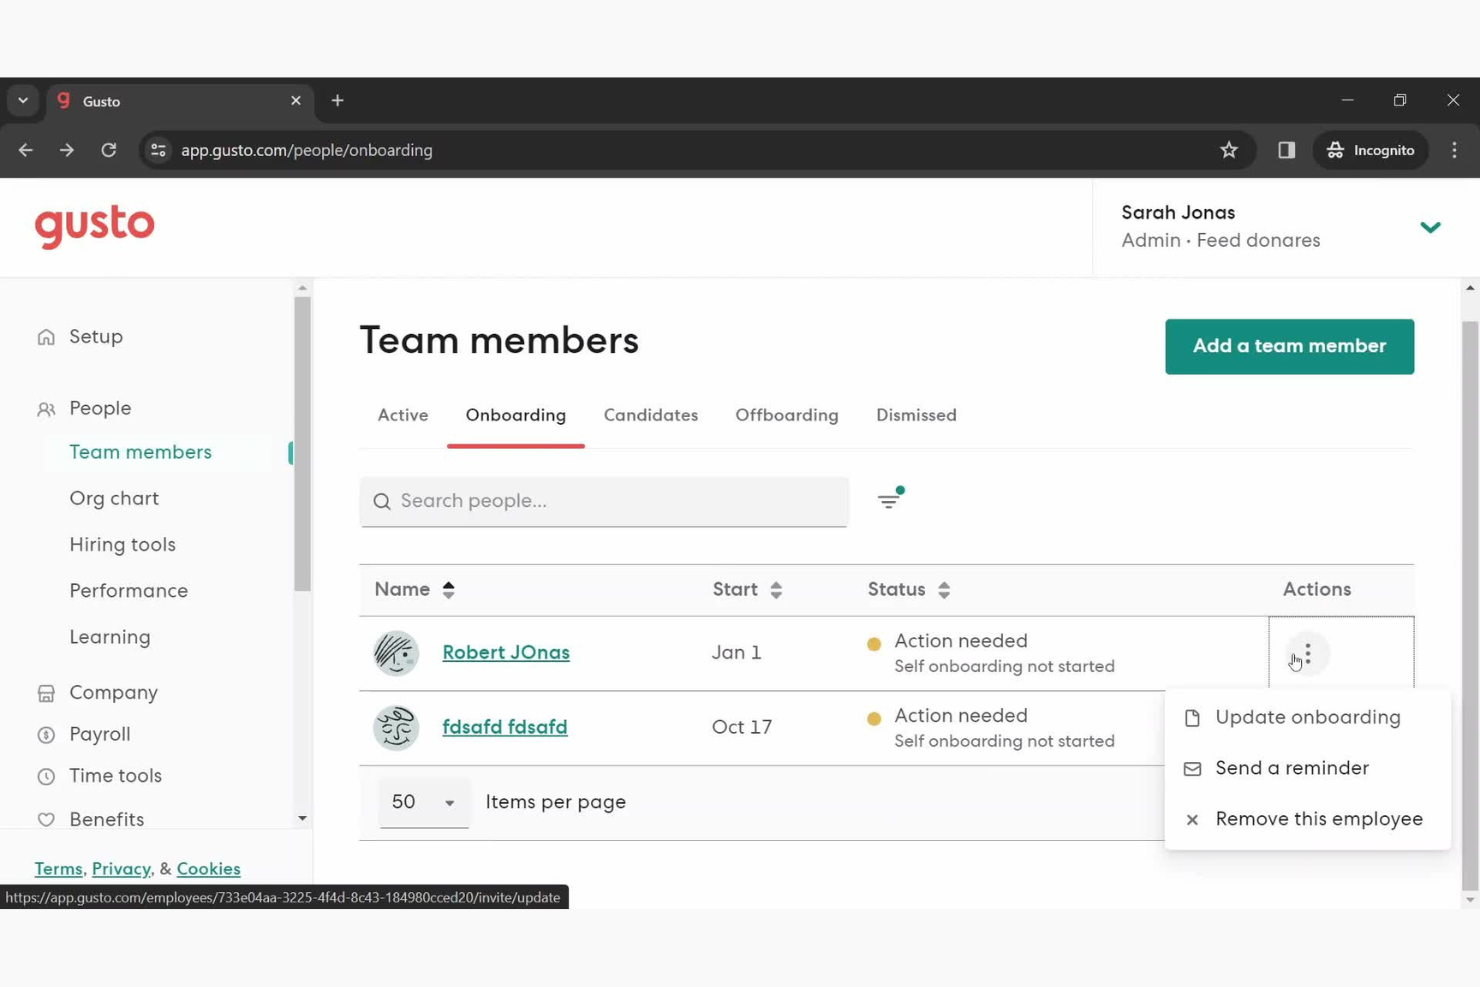The height and width of the screenshot is (987, 1480).
Task: Click the People icon in the sidebar
Action: (x=45, y=408)
